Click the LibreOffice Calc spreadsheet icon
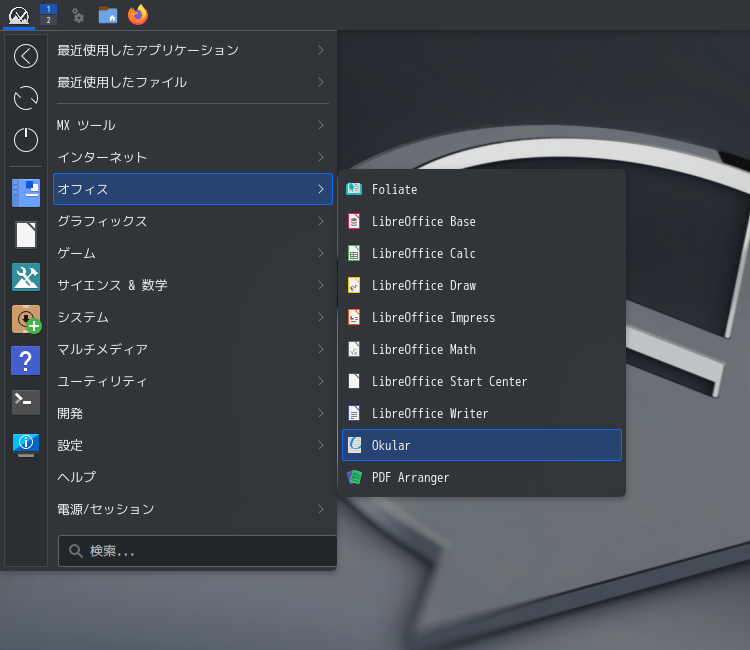The image size is (750, 650). coord(354,253)
